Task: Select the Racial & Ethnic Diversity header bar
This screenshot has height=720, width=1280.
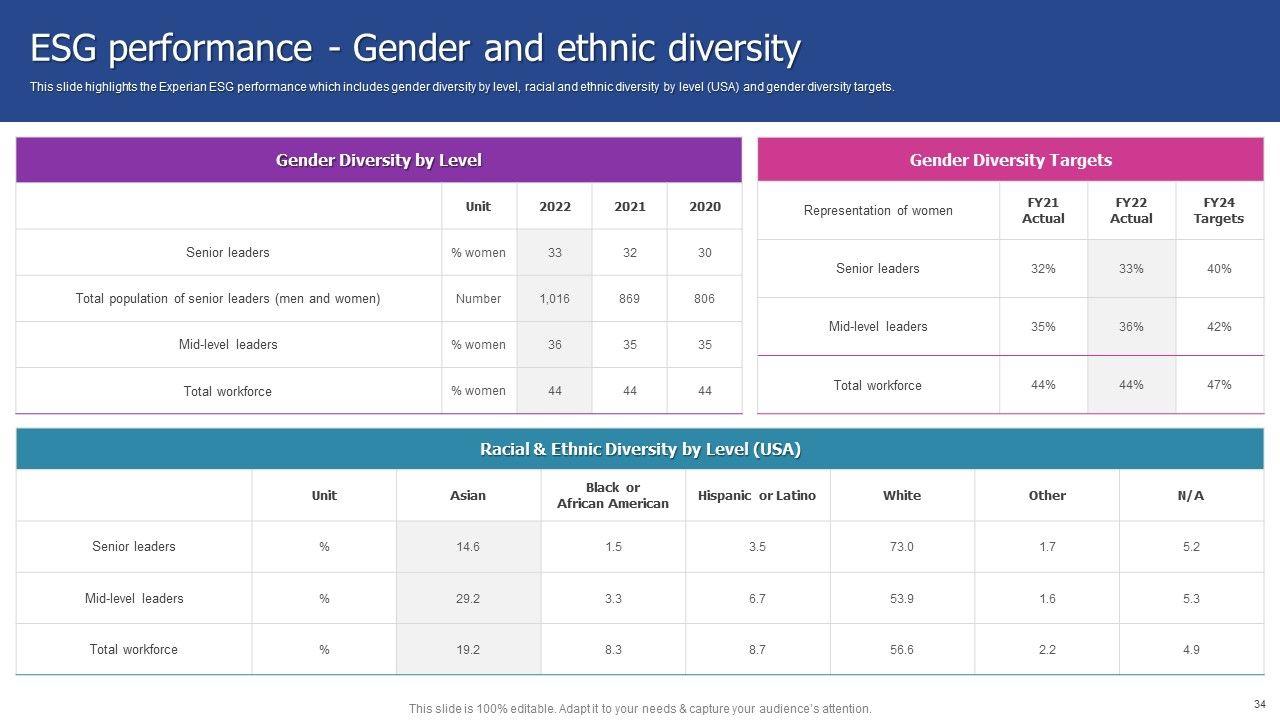Action: point(640,449)
